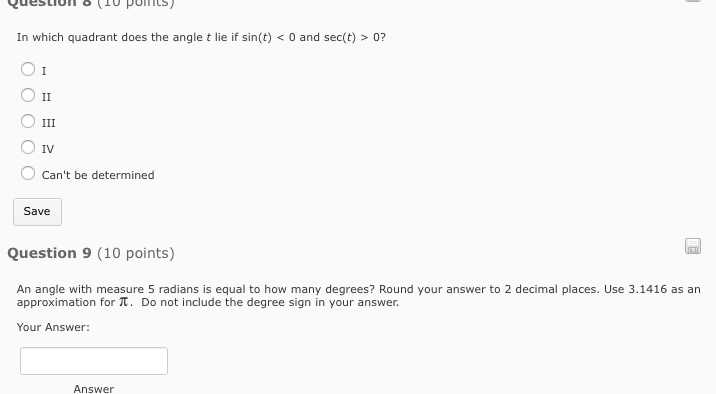This screenshot has height=394, width=716.
Task: Choose the radio button for quadrant III
Action: (28, 121)
